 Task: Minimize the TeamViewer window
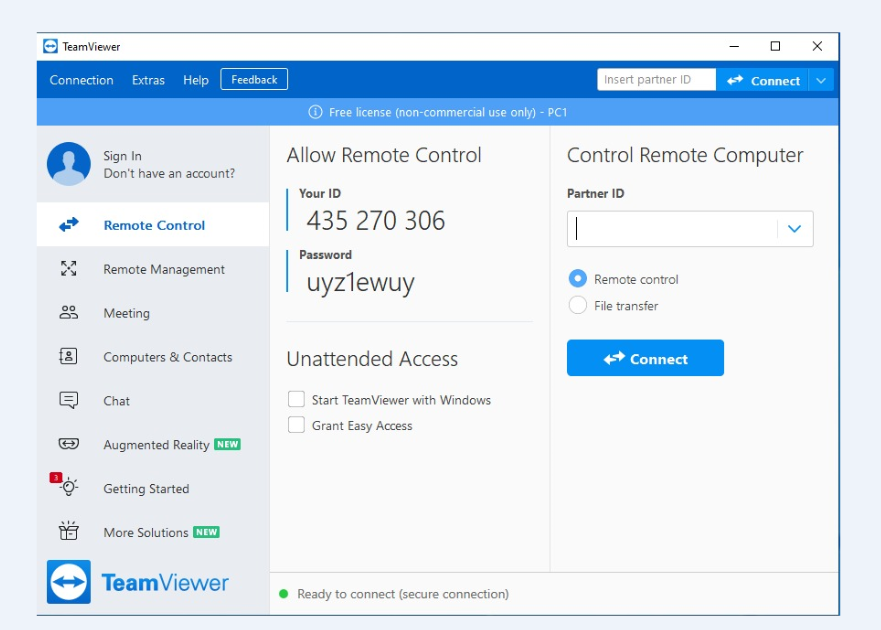click(x=734, y=46)
